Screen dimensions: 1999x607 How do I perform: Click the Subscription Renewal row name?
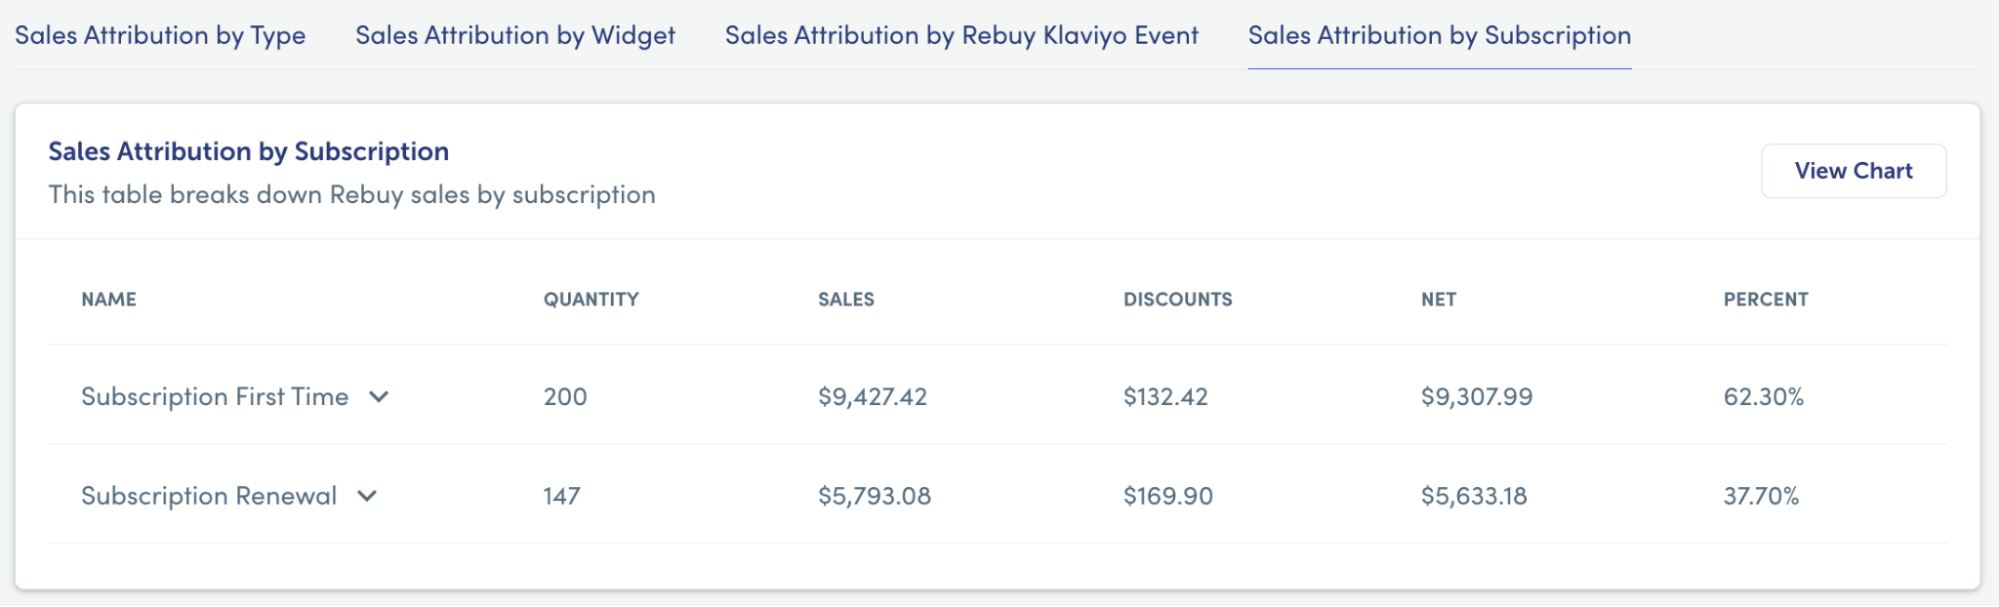click(209, 496)
